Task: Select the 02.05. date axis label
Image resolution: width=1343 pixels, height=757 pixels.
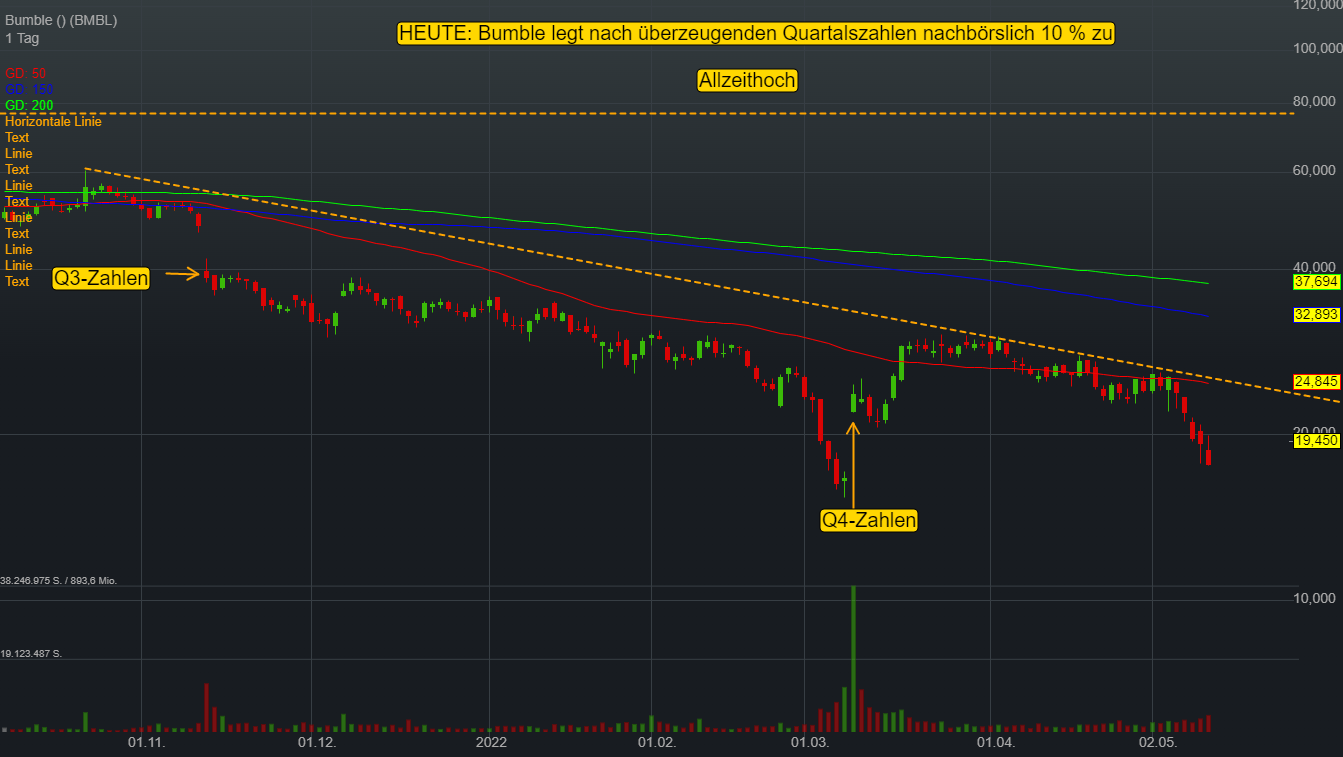Action: tap(1159, 743)
